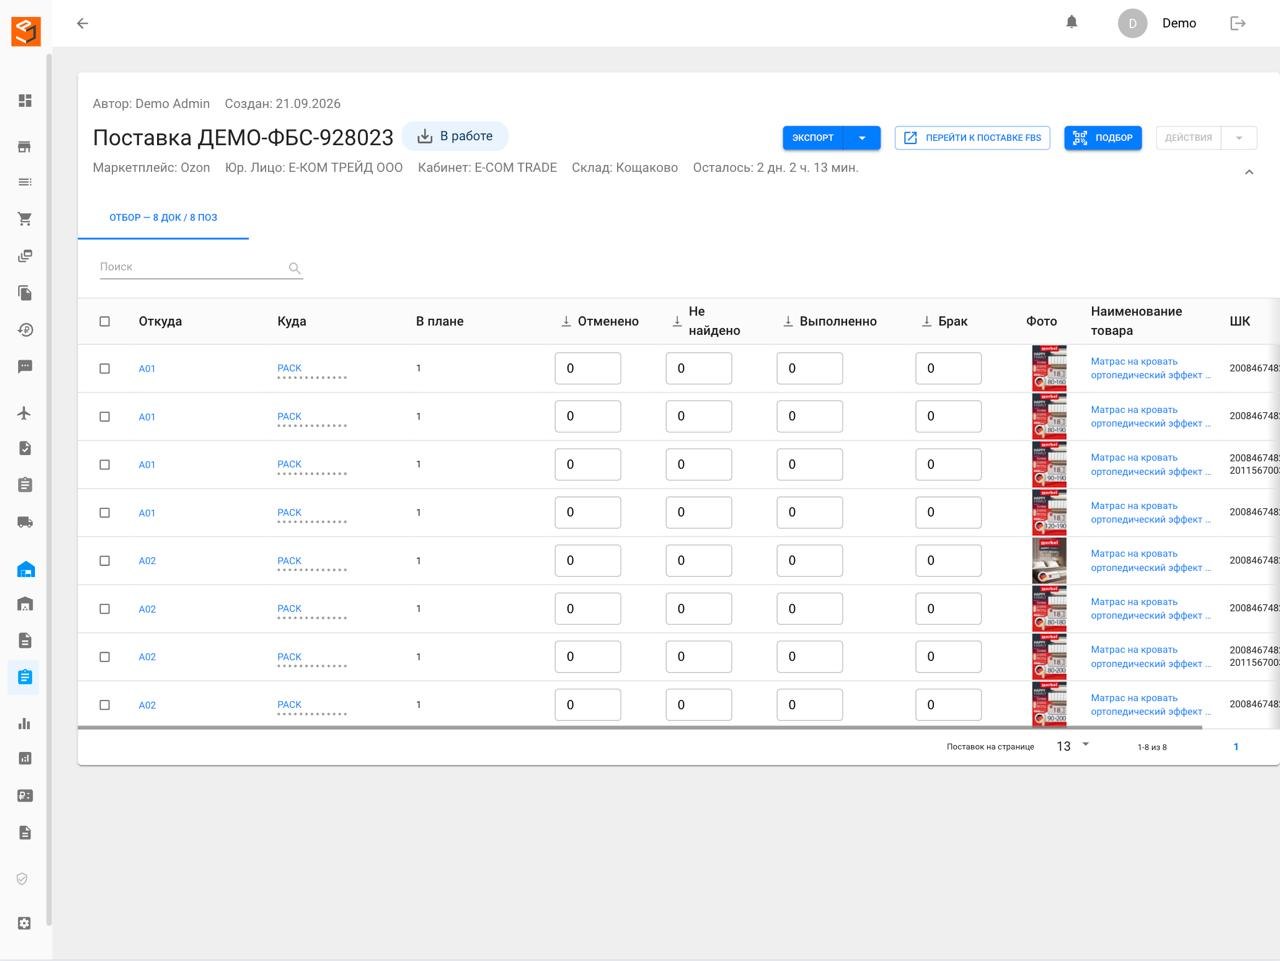The height and width of the screenshot is (961, 1280).
Task: Open the bar chart sidebar icon
Action: click(x=25, y=723)
